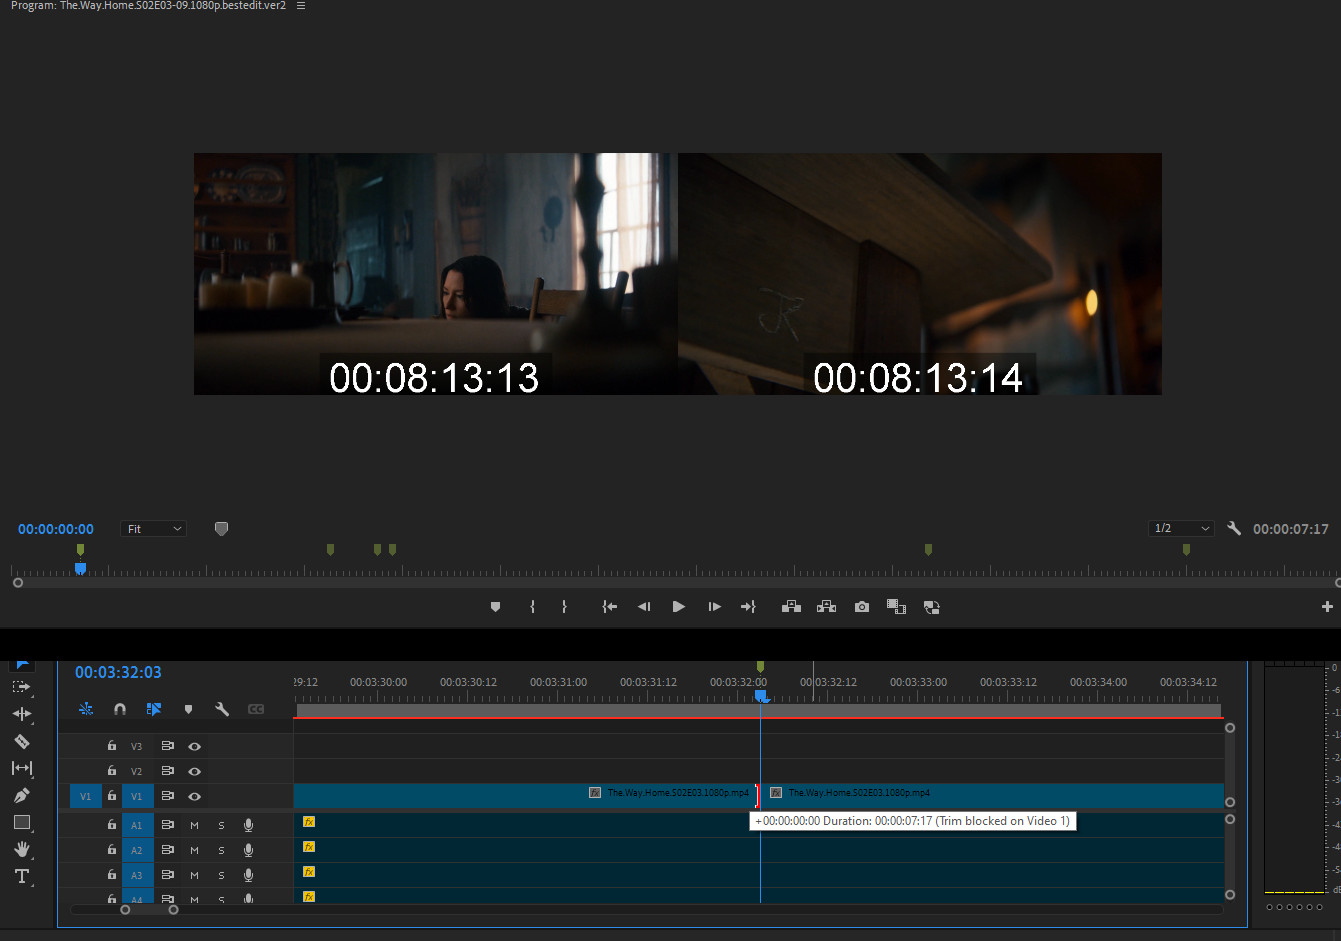Click the green timeline ruler marker
This screenshot has width=1341, height=941.
click(760, 666)
